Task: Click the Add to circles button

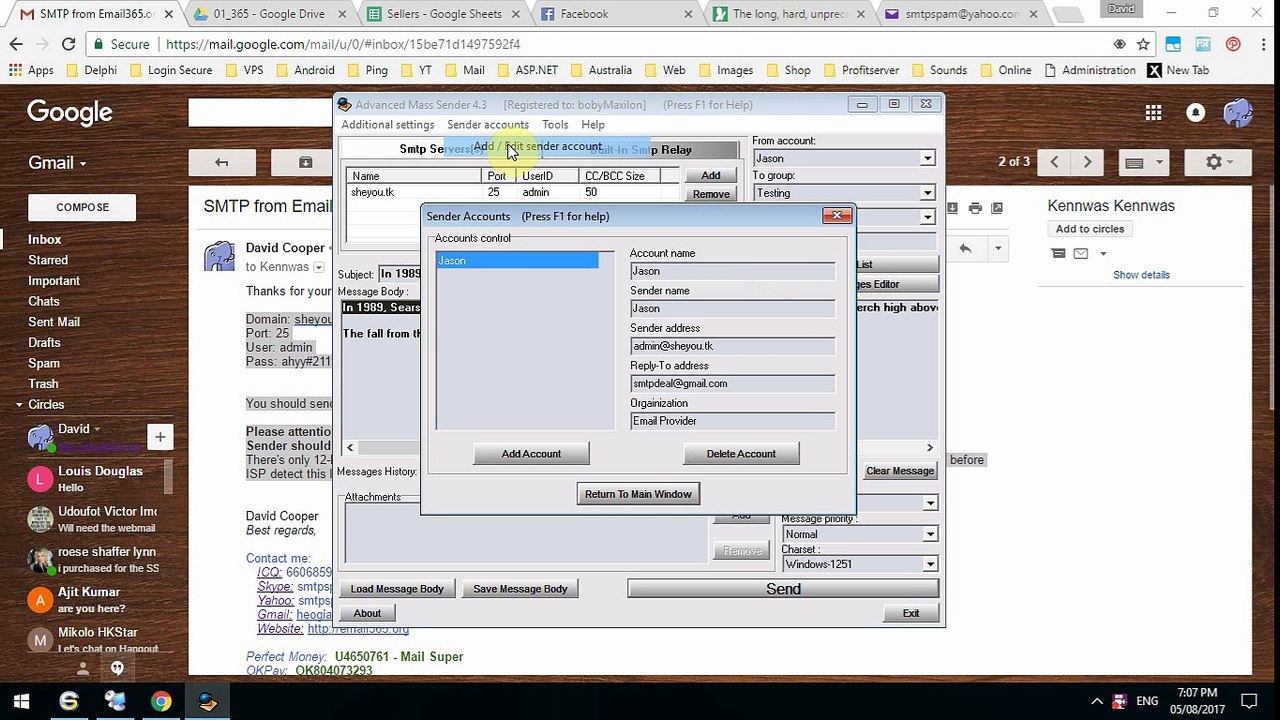Action: (x=1090, y=229)
